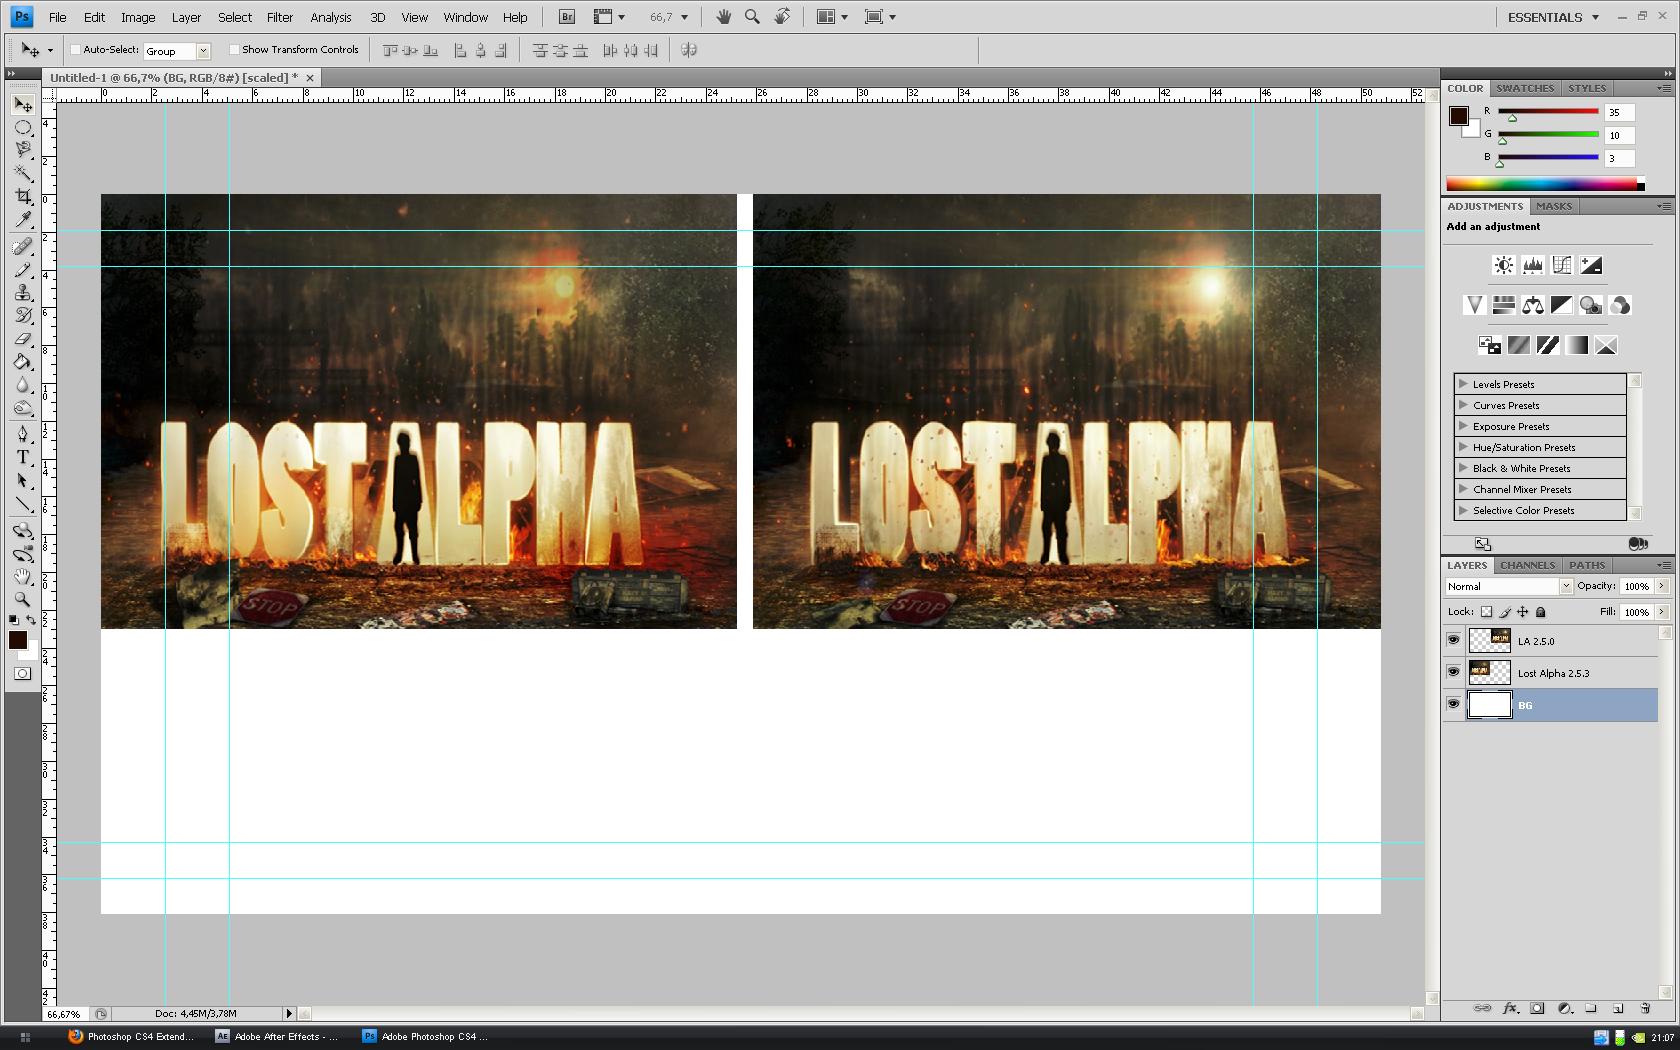The image size is (1680, 1050).
Task: Hide the Lost Alpha 2.5.3 layer
Action: [x=1453, y=673]
